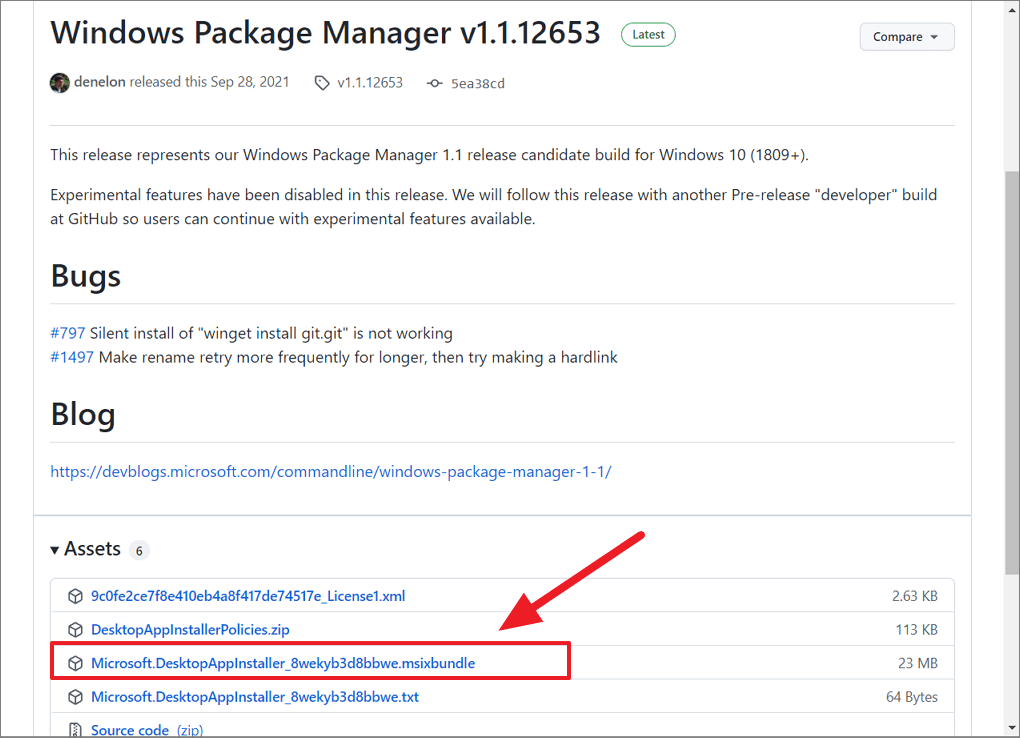Click the package icon beside the msixbundle asset
The width and height of the screenshot is (1020, 738).
[x=75, y=662]
